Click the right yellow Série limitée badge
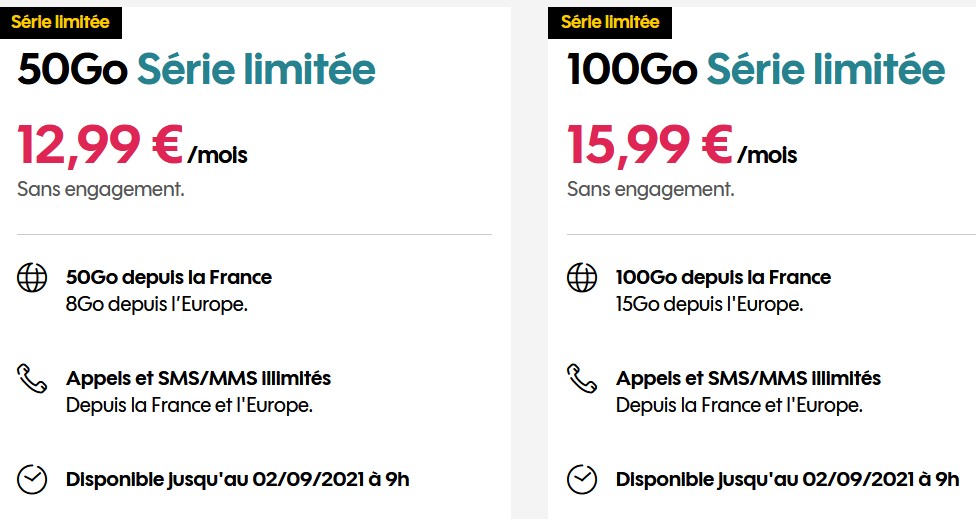The width and height of the screenshot is (976, 519). (x=610, y=21)
